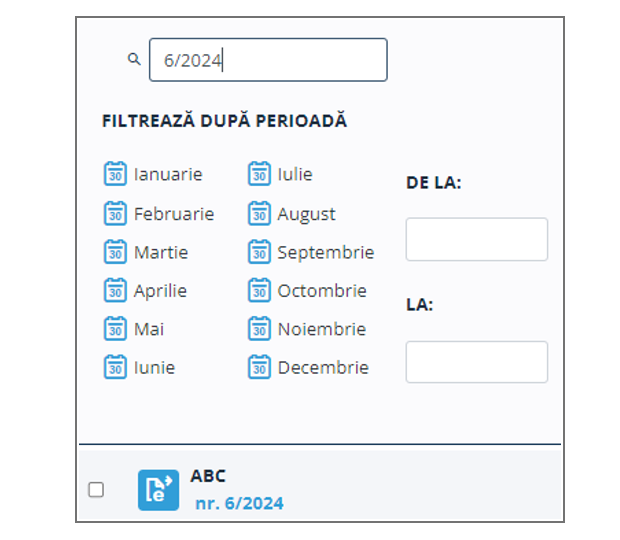Click the Aprilie calendar icon
The width and height of the screenshot is (620, 540).
[115, 291]
